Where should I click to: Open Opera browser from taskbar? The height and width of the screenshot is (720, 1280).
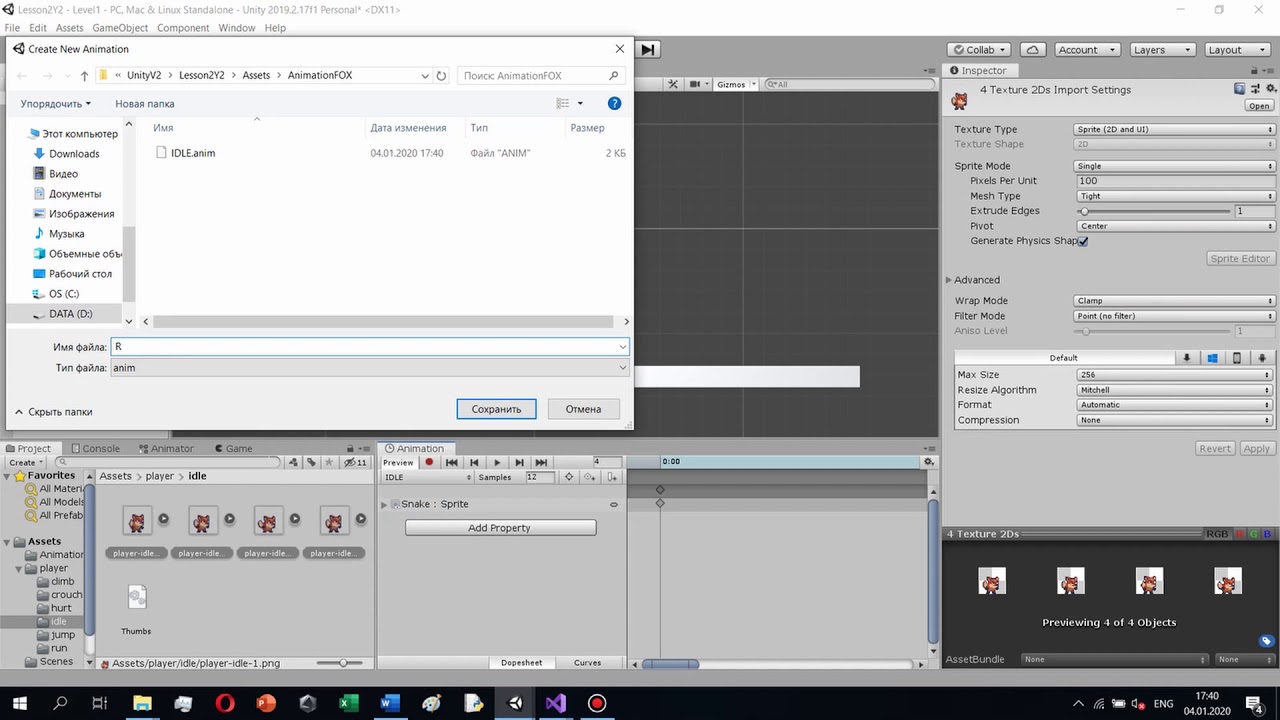(224, 703)
